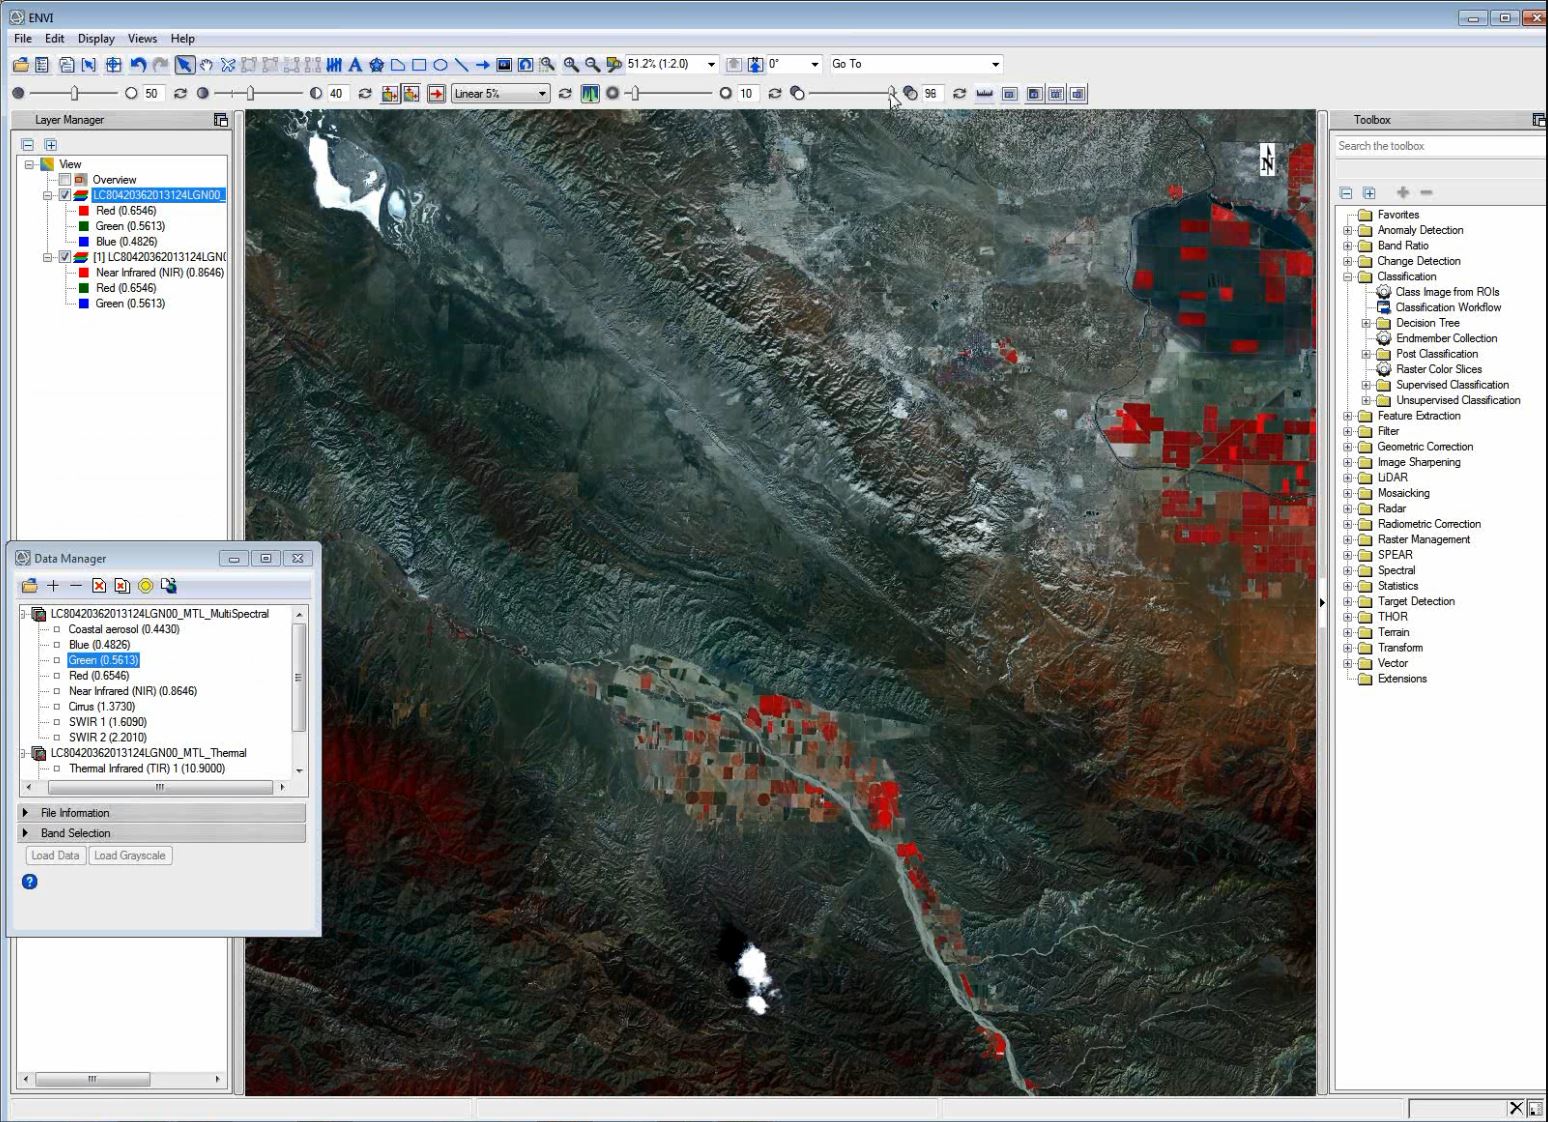Expand the Supervised Classification folder
Viewport: 1548px width, 1122px height.
(1366, 385)
